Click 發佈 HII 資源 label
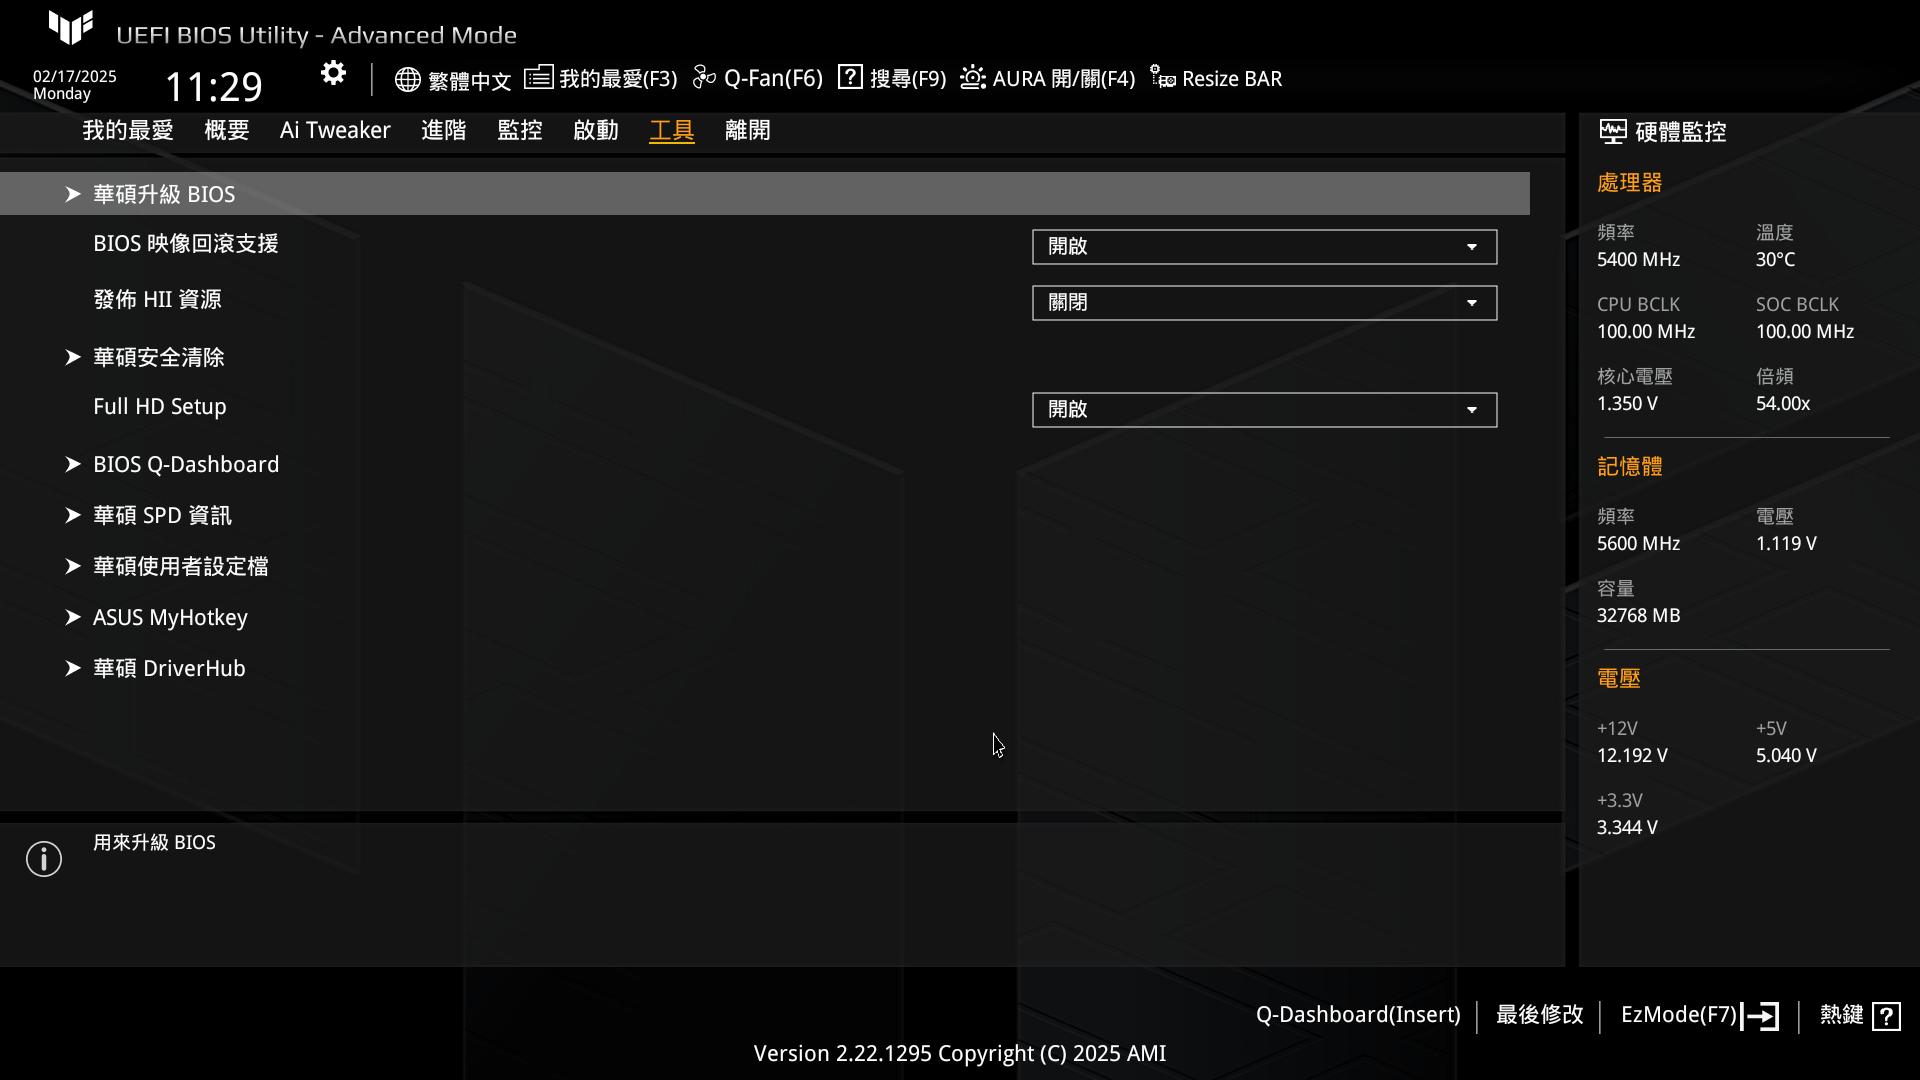Screen dimensions: 1920x1080 coord(157,300)
